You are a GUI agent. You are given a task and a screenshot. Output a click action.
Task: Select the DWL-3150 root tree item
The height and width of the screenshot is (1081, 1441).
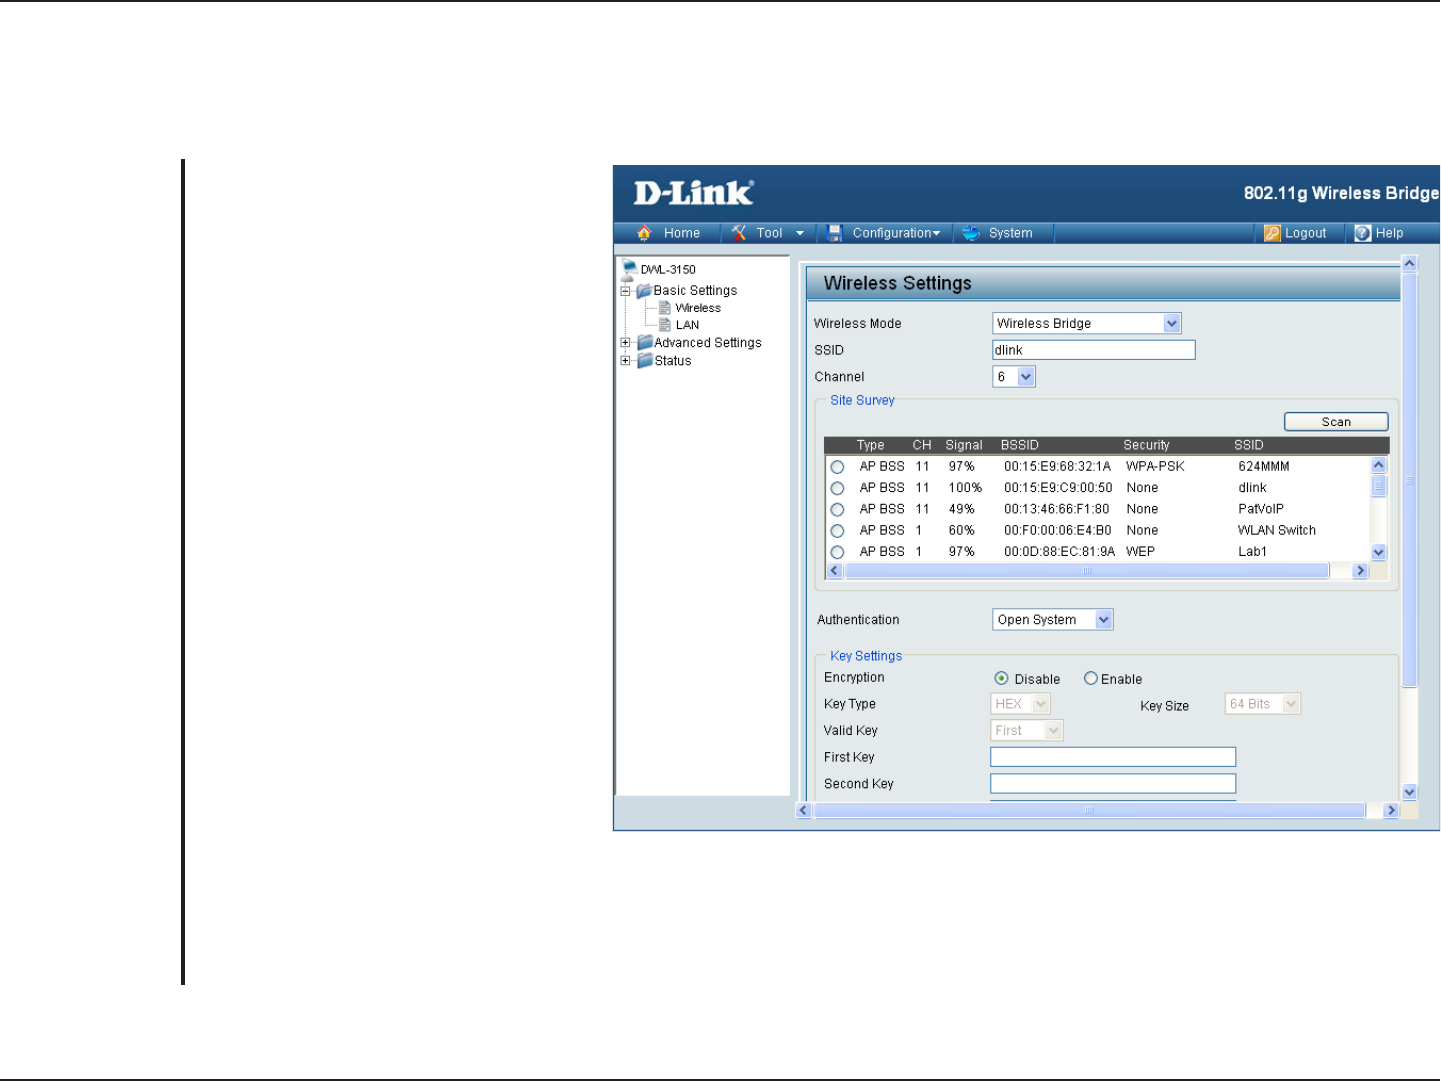[x=668, y=269]
